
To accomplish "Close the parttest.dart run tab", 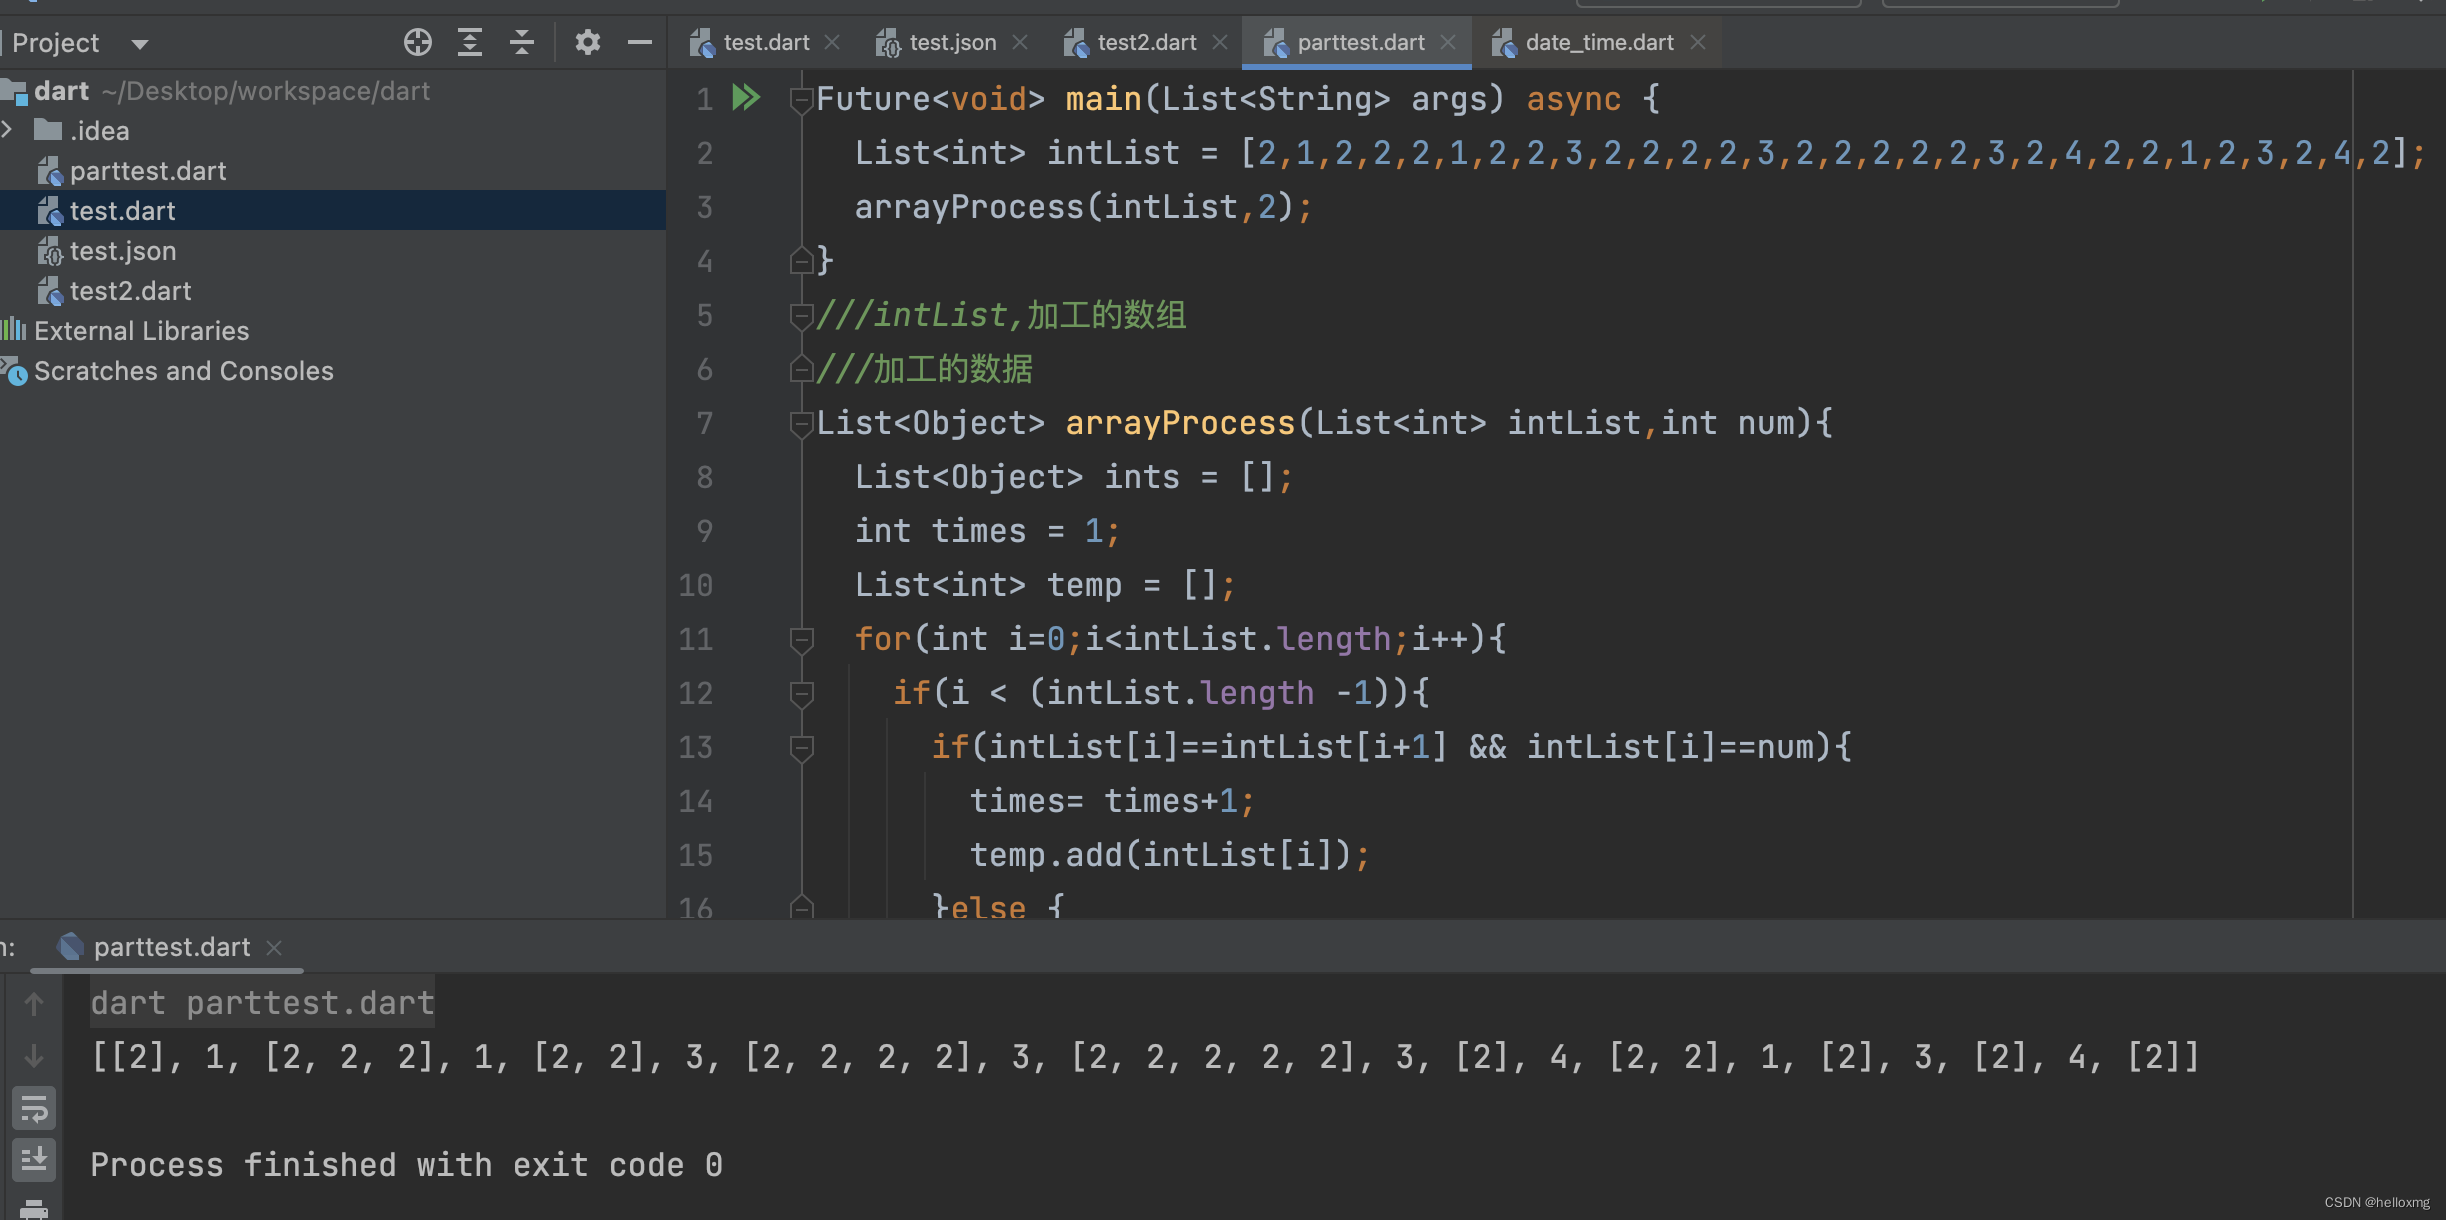I will (x=274, y=947).
